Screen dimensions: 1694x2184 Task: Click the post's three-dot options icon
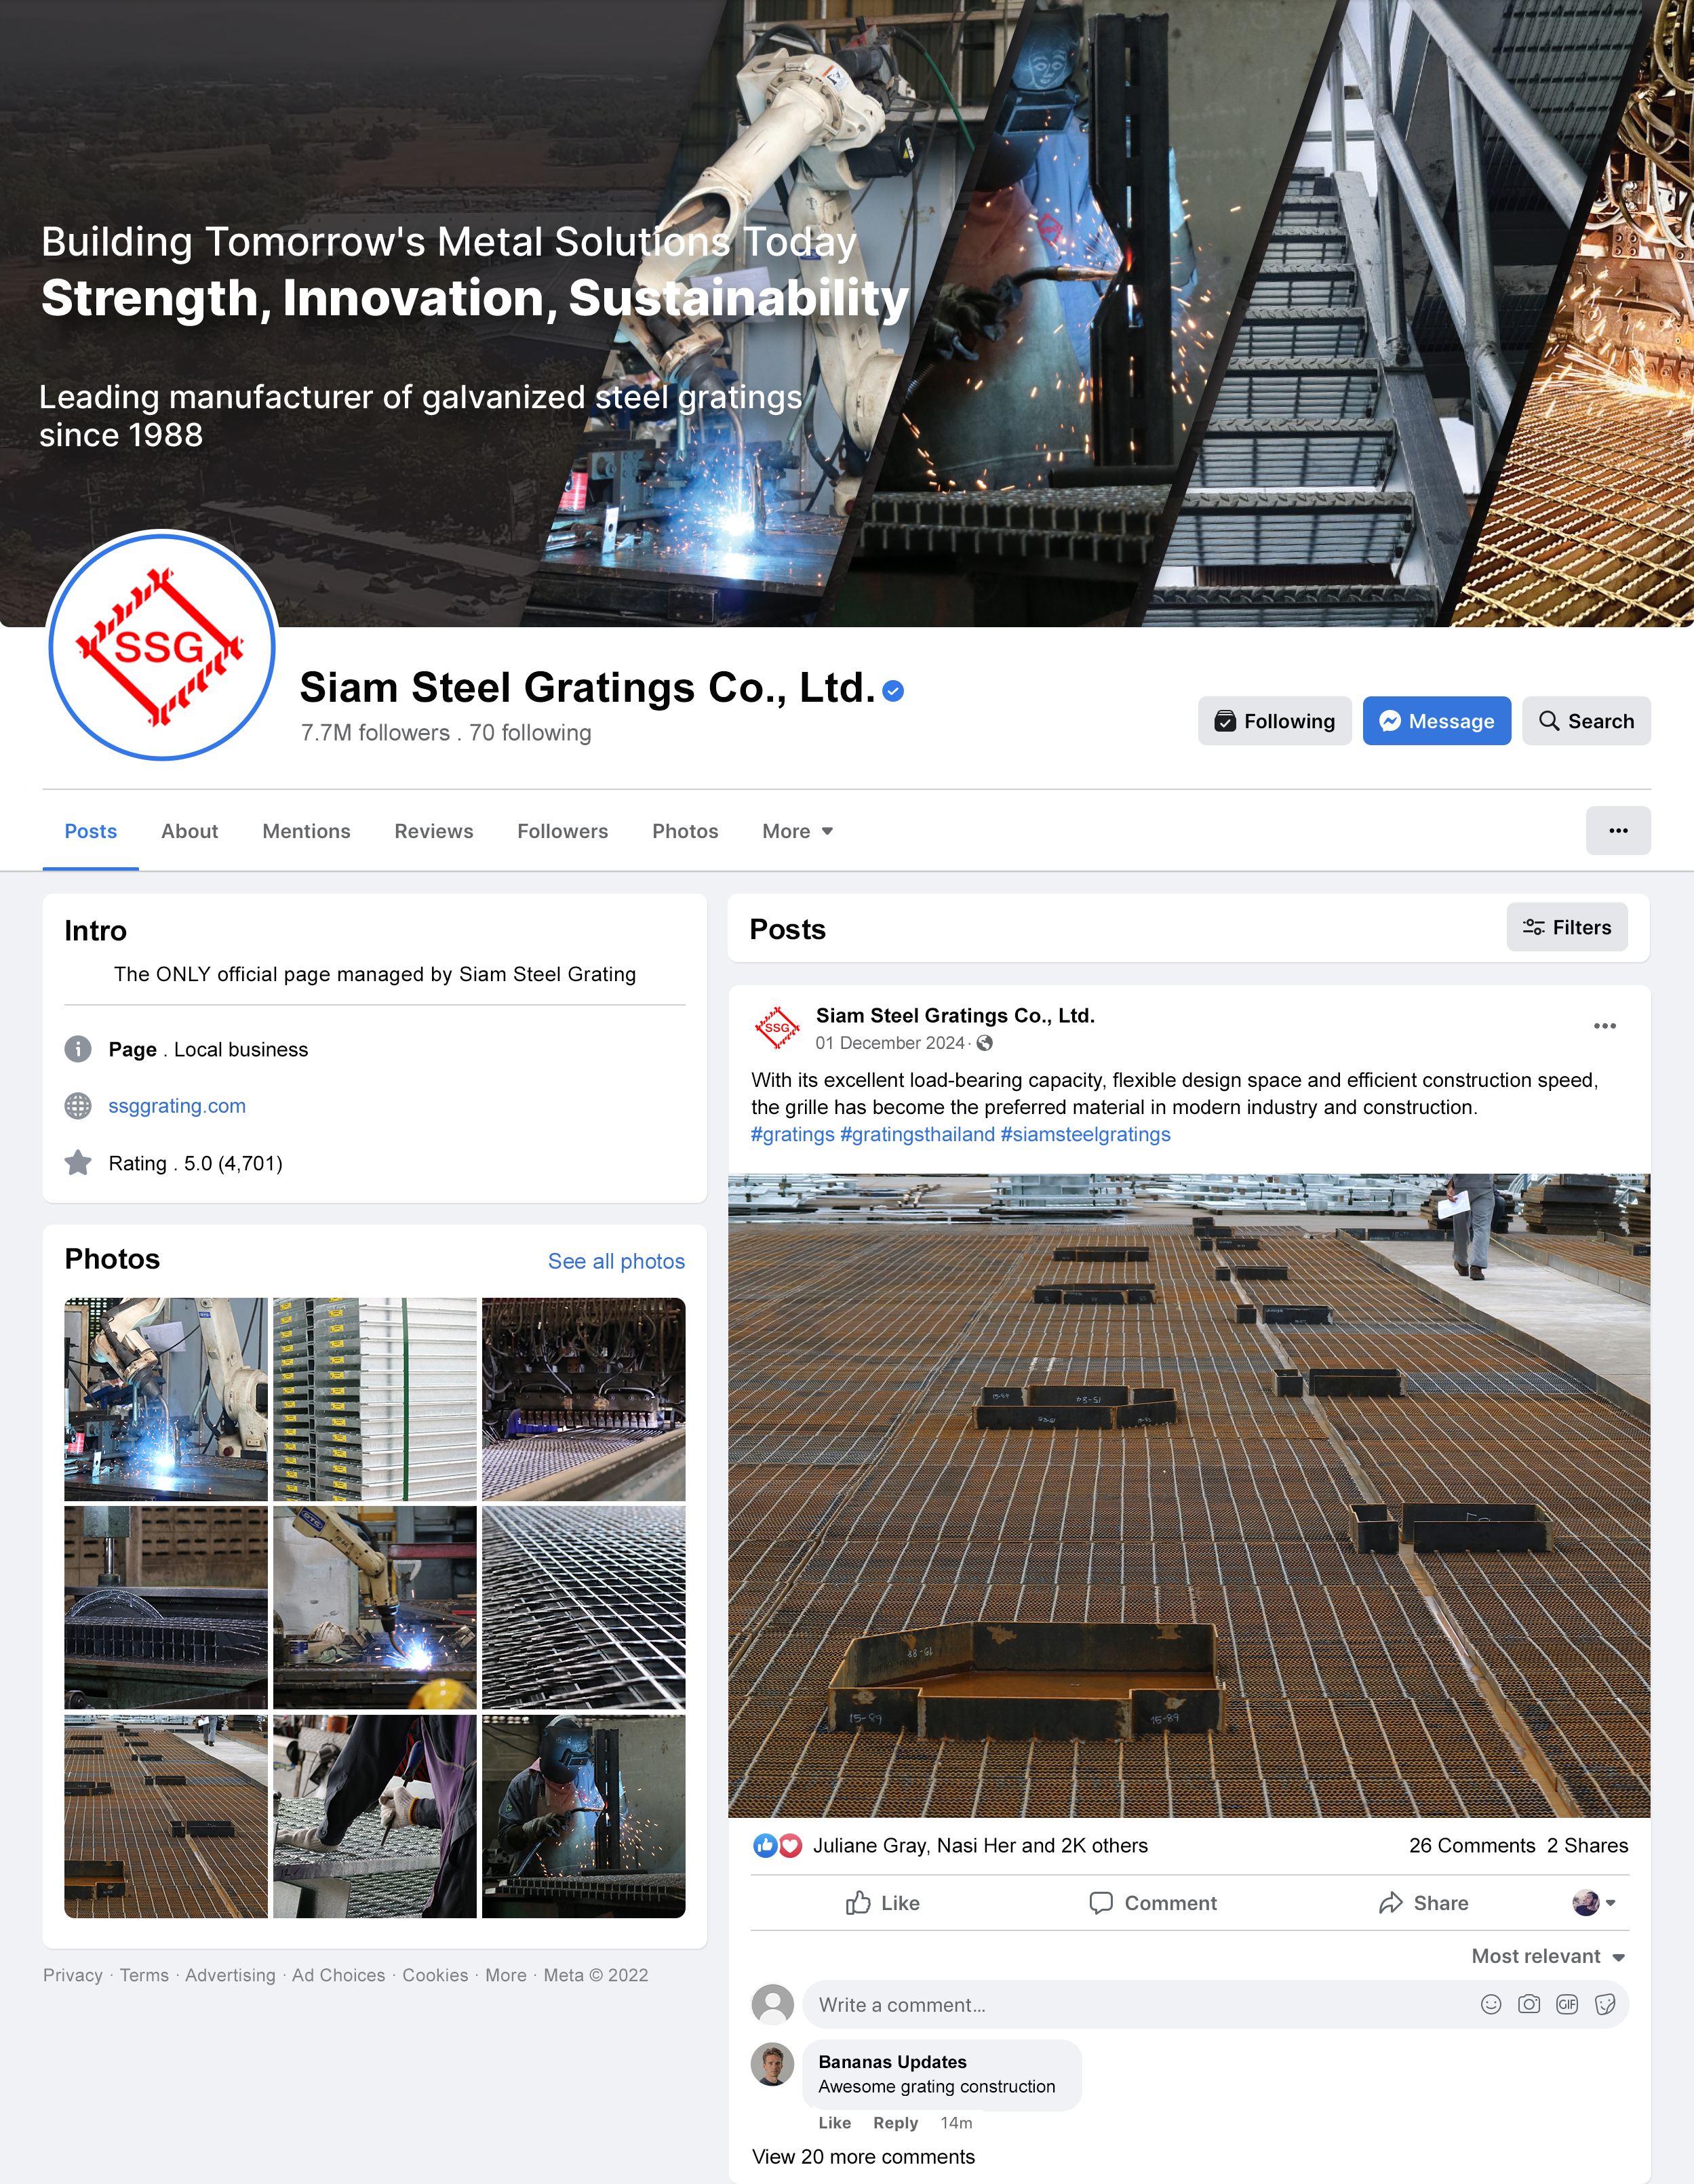pyautogui.click(x=1605, y=1026)
